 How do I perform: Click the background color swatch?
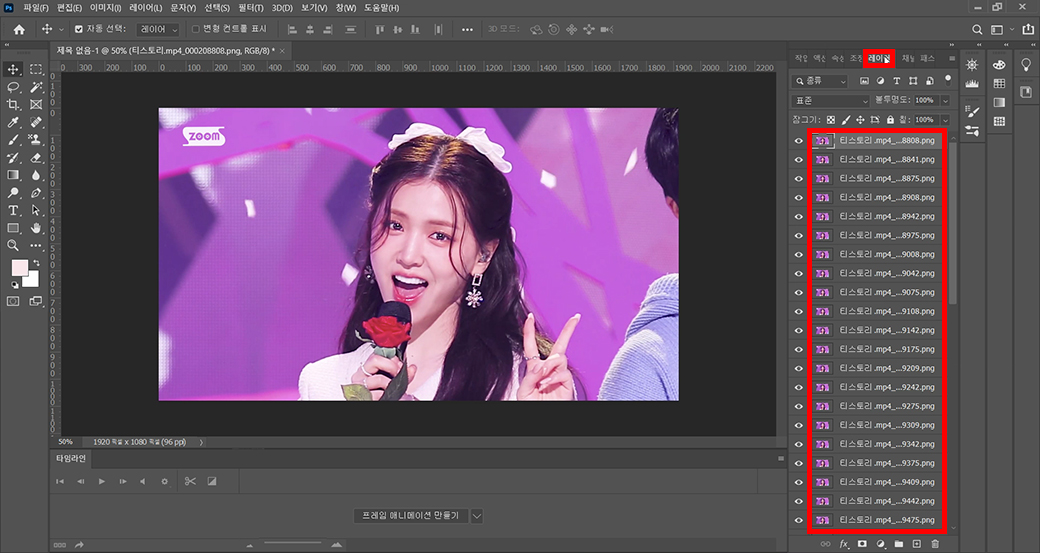32,281
